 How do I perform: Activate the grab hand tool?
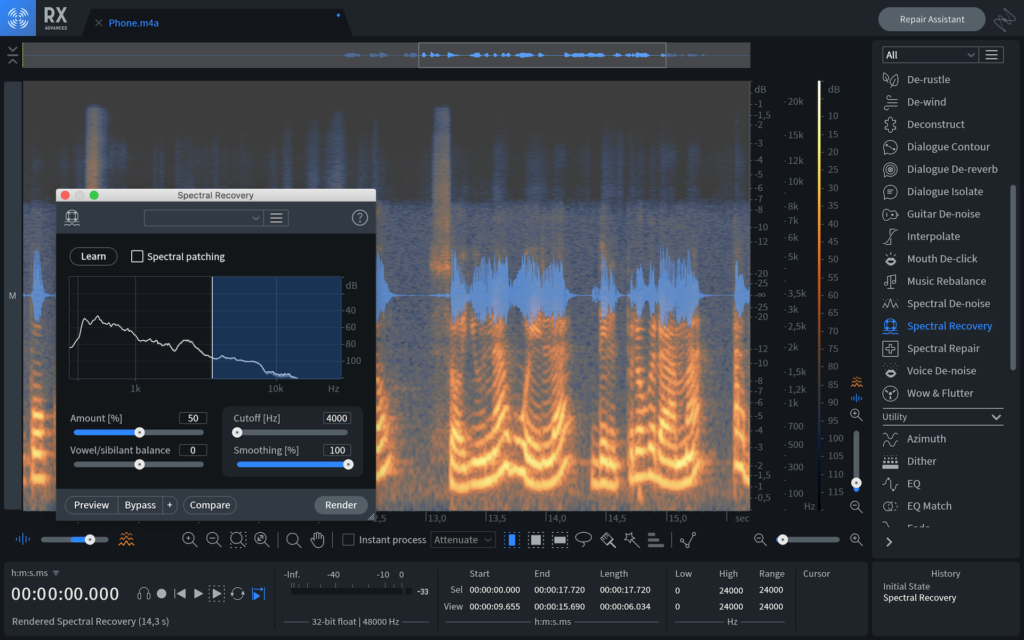click(x=318, y=540)
